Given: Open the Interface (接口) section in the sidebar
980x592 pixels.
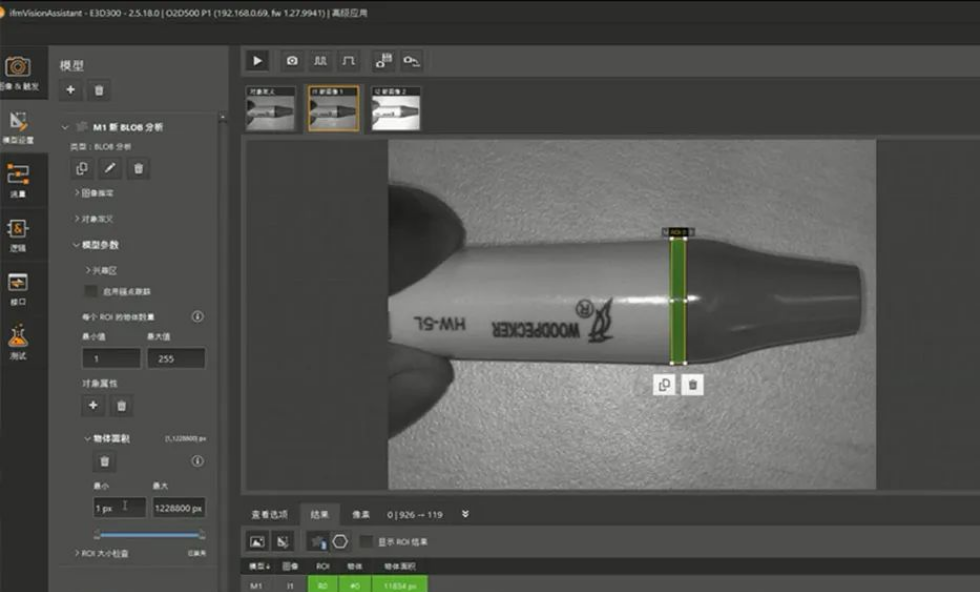Looking at the screenshot, I should pyautogui.click(x=17, y=287).
